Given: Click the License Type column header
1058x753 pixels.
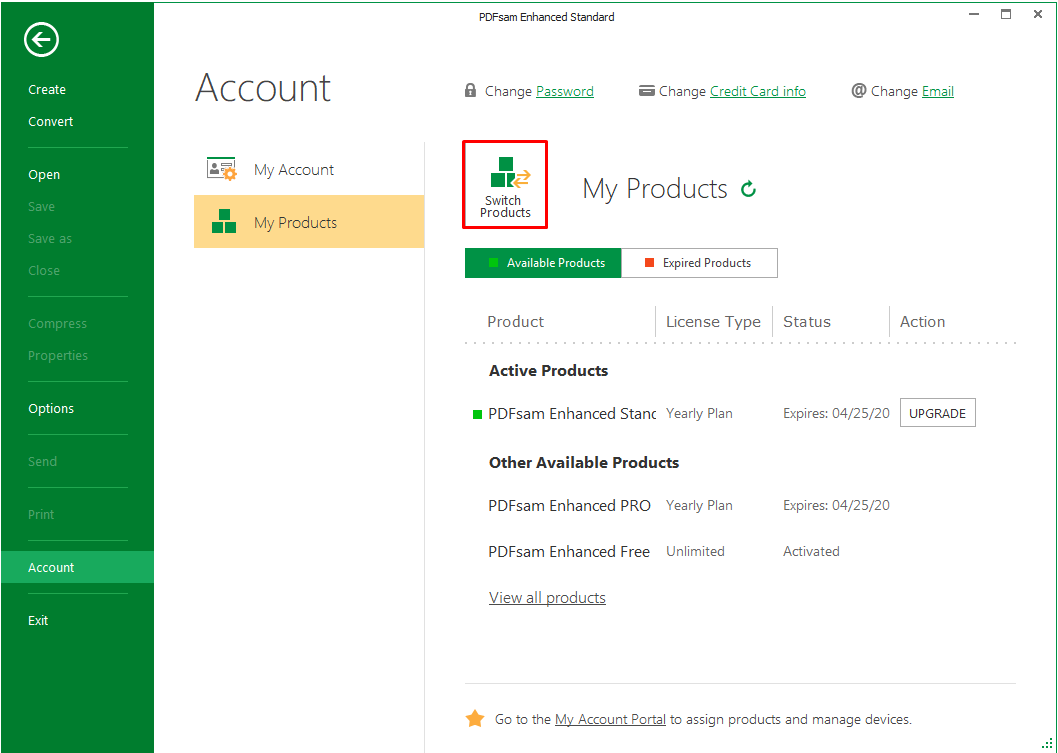Looking at the screenshot, I should (713, 322).
